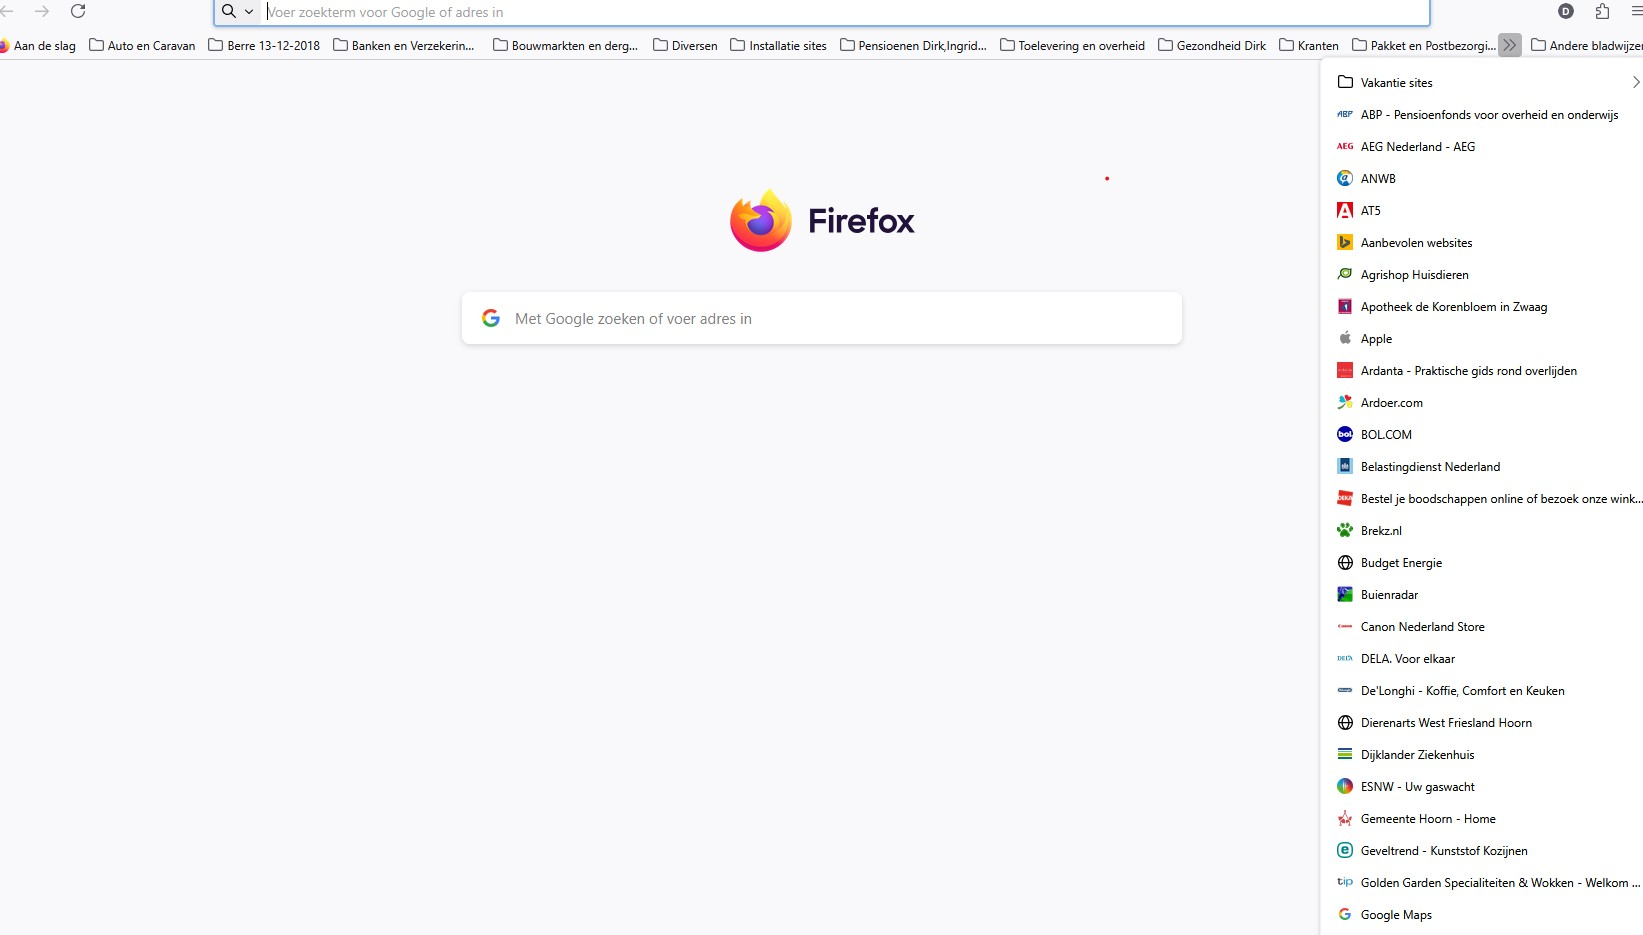
Task: Open the hamburger application menu
Action: pos(1636,11)
